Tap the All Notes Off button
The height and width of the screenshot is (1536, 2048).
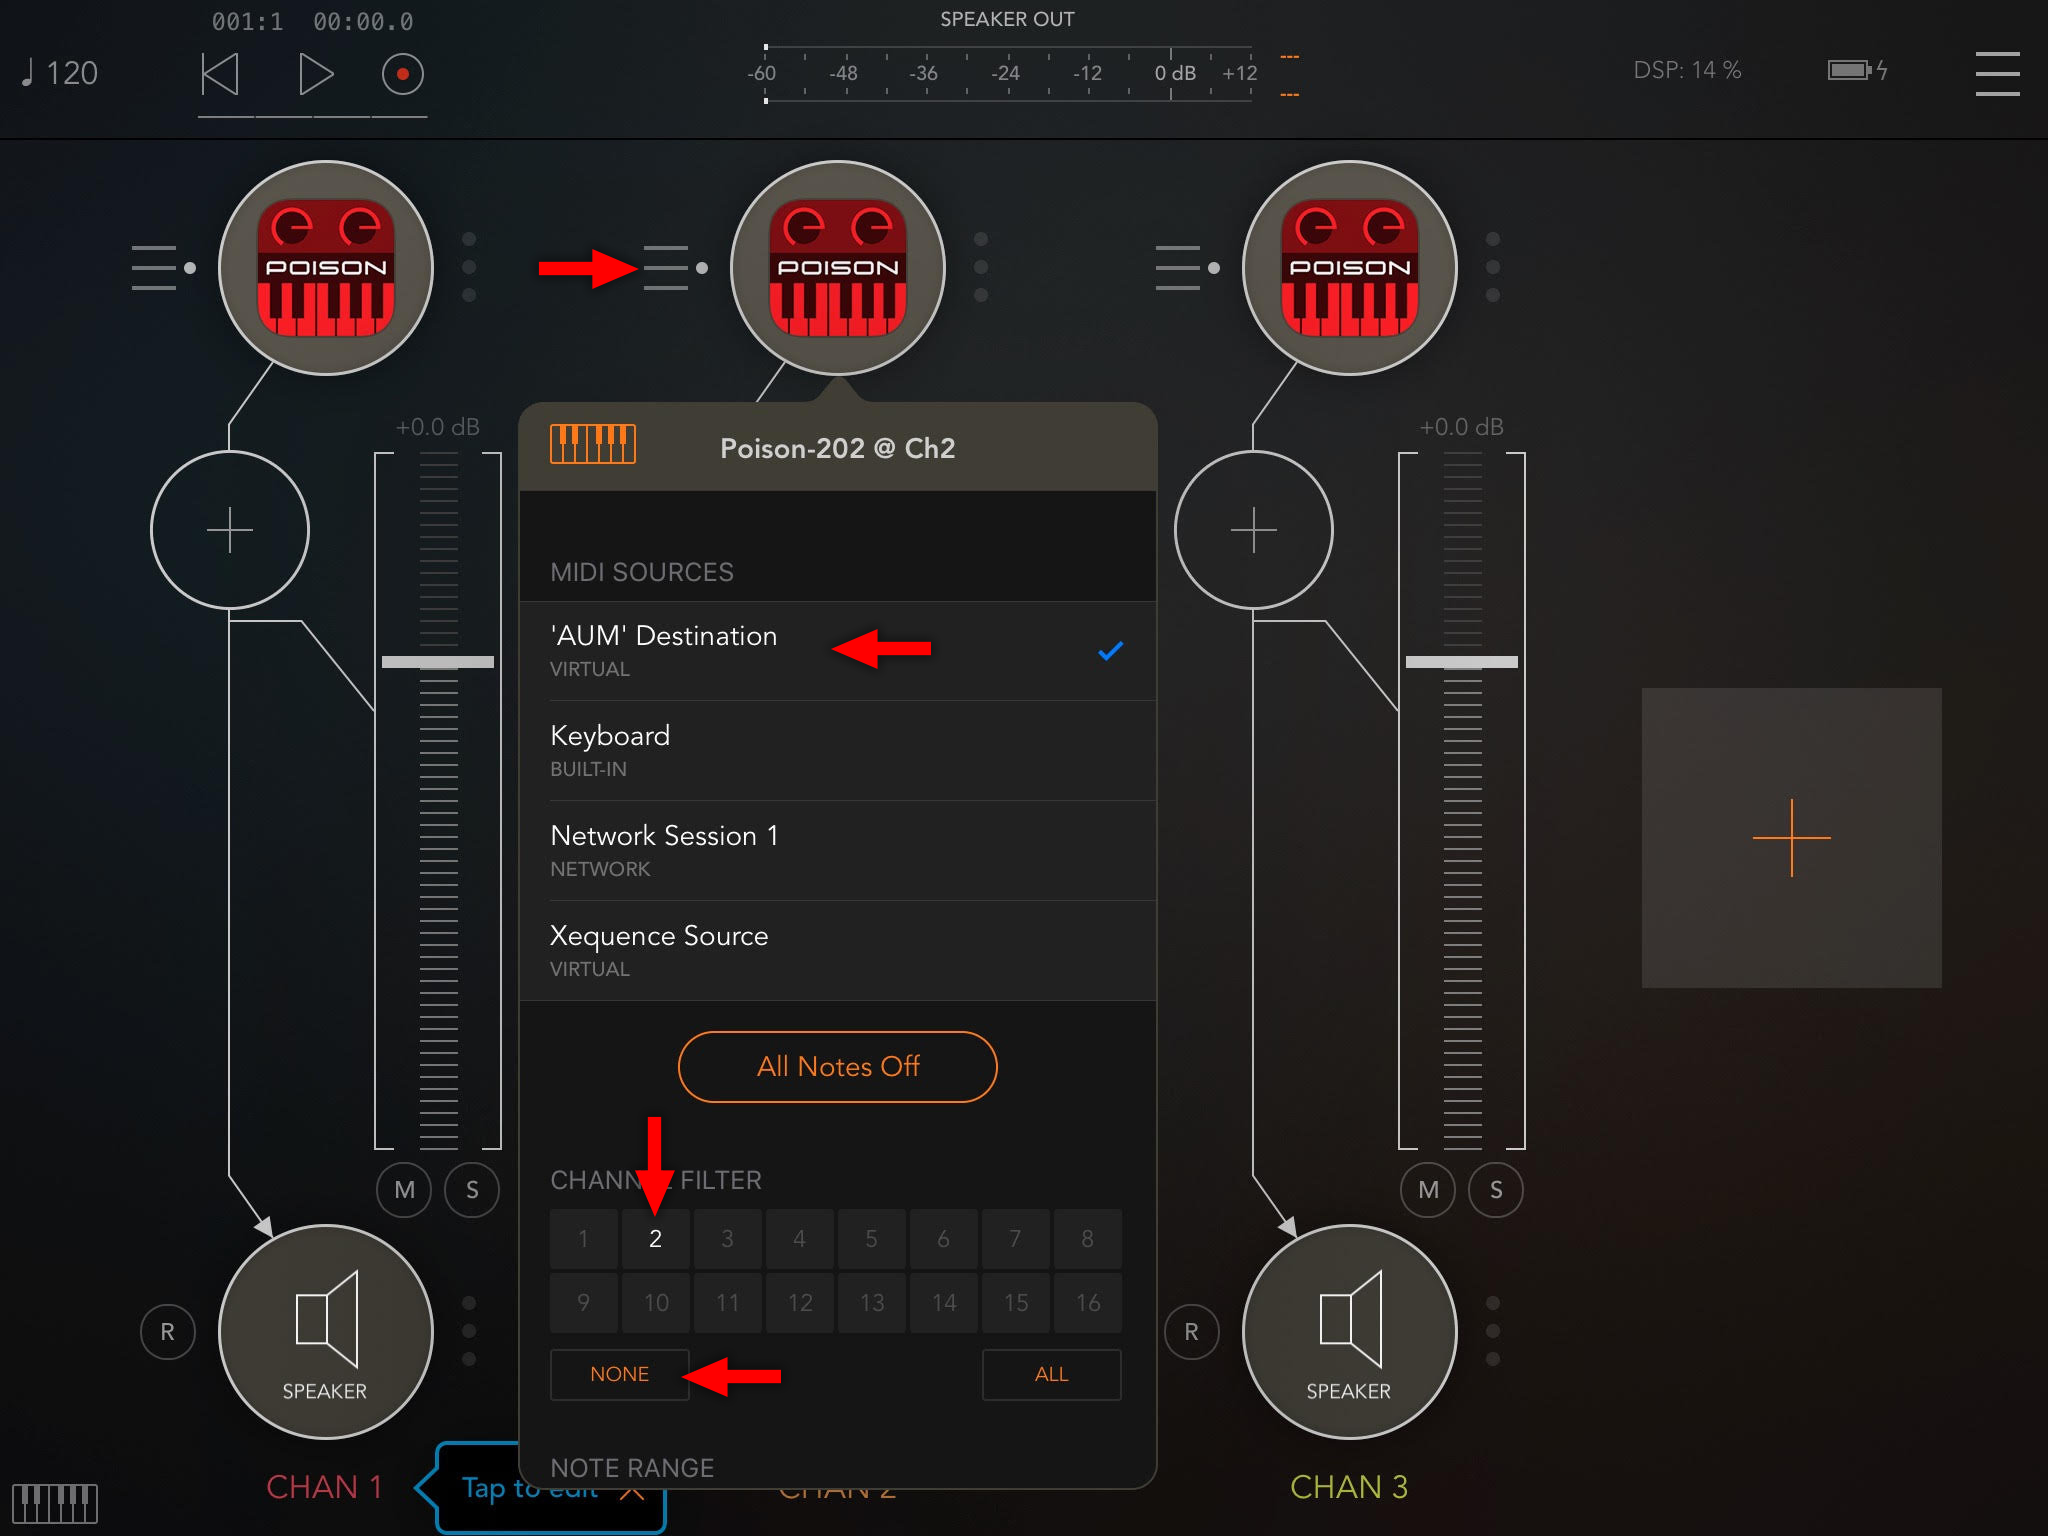(838, 1067)
